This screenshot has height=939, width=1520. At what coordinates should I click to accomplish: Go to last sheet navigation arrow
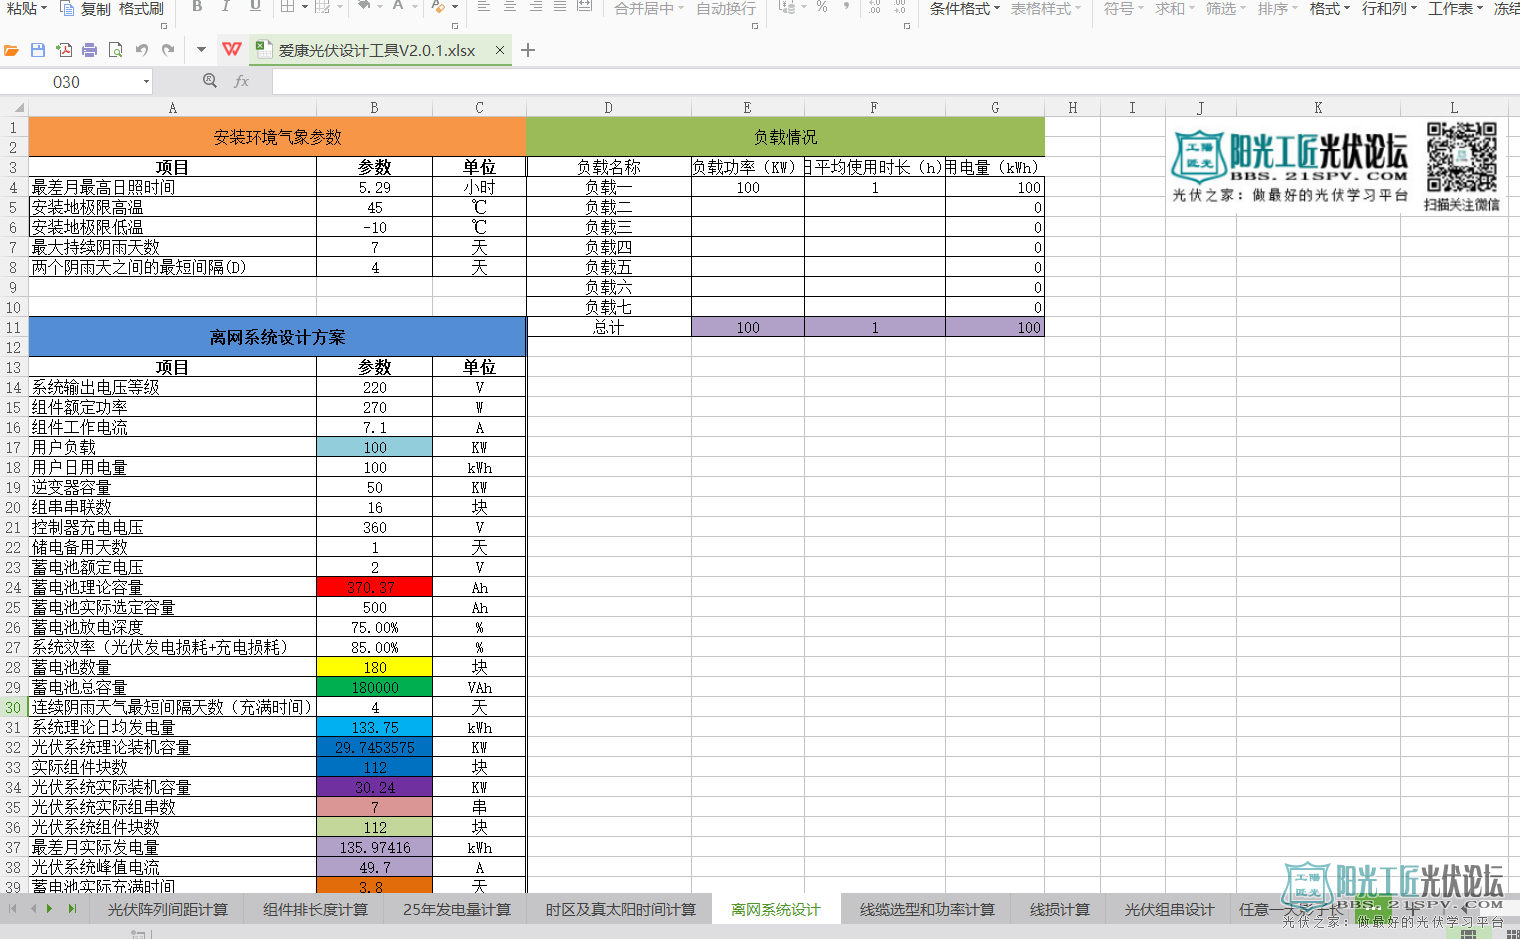pyautogui.click(x=72, y=909)
